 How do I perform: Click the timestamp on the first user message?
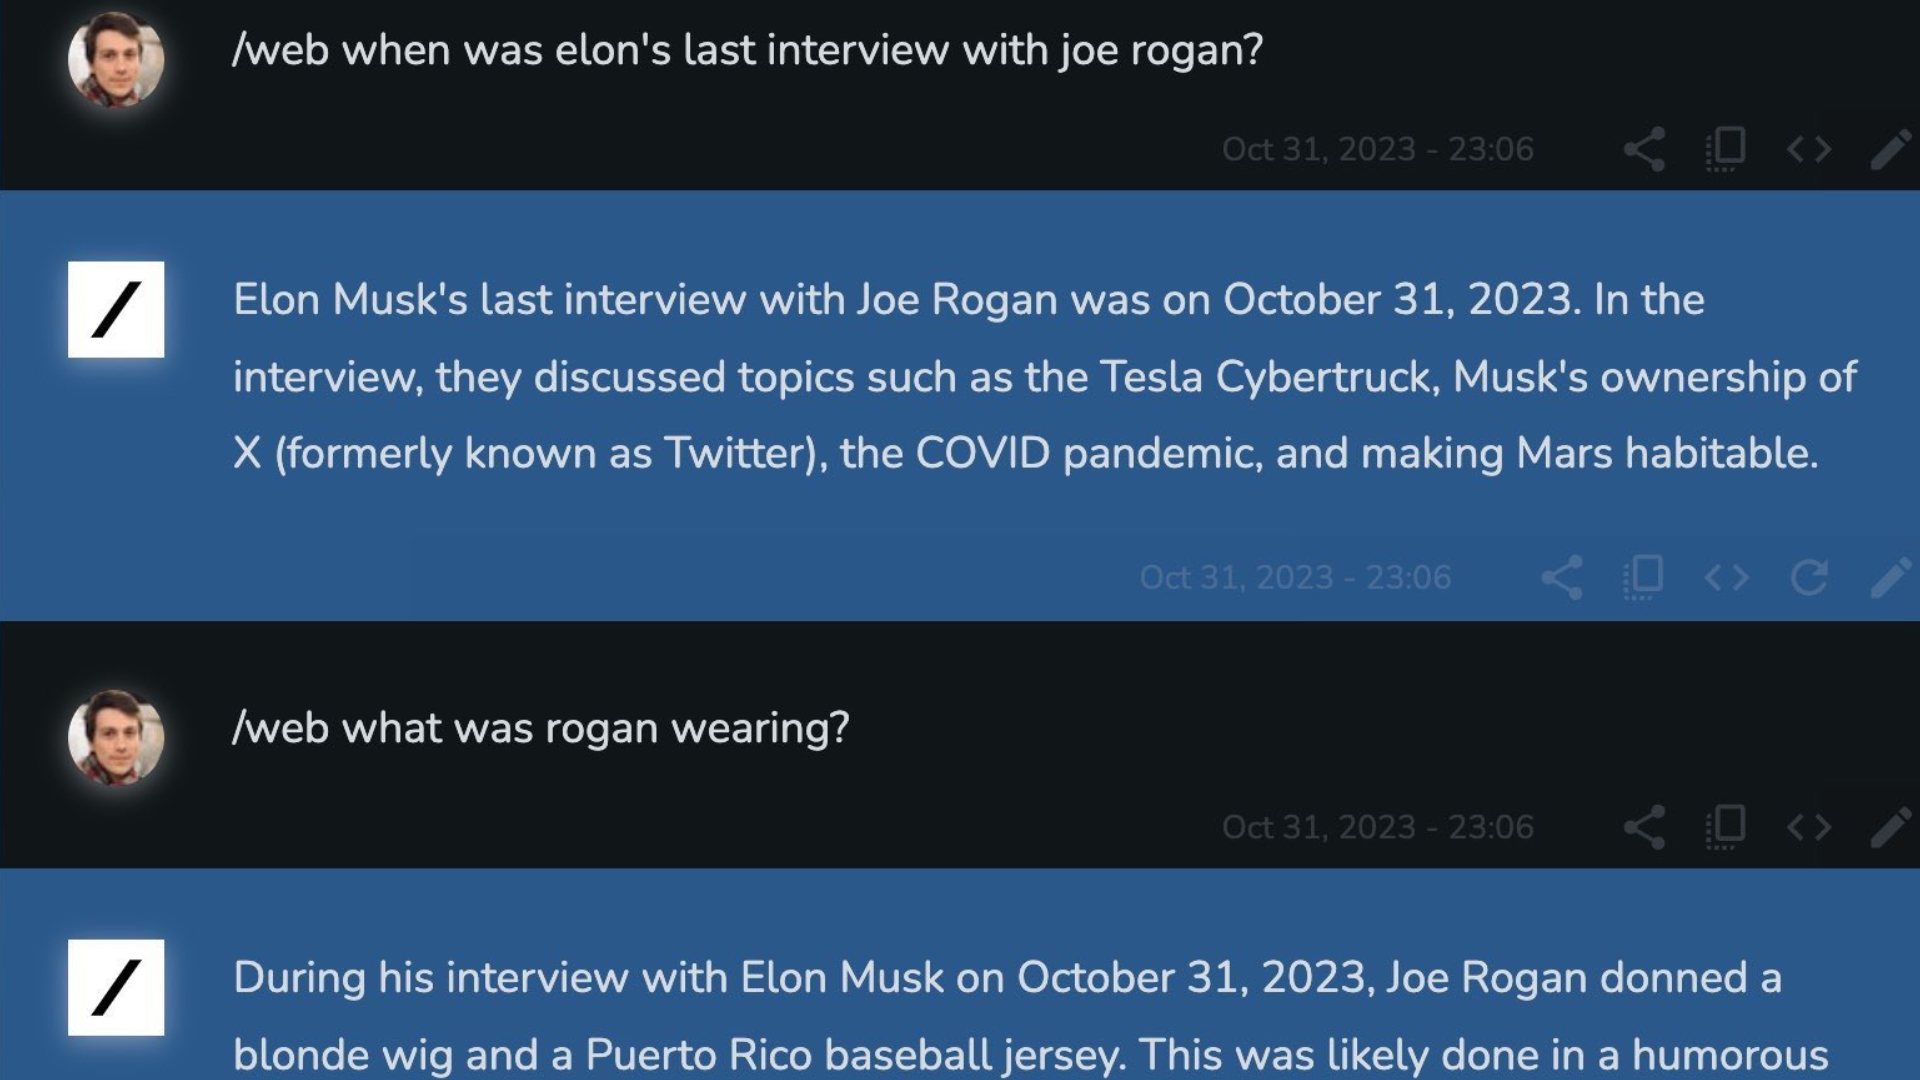[x=1378, y=150]
